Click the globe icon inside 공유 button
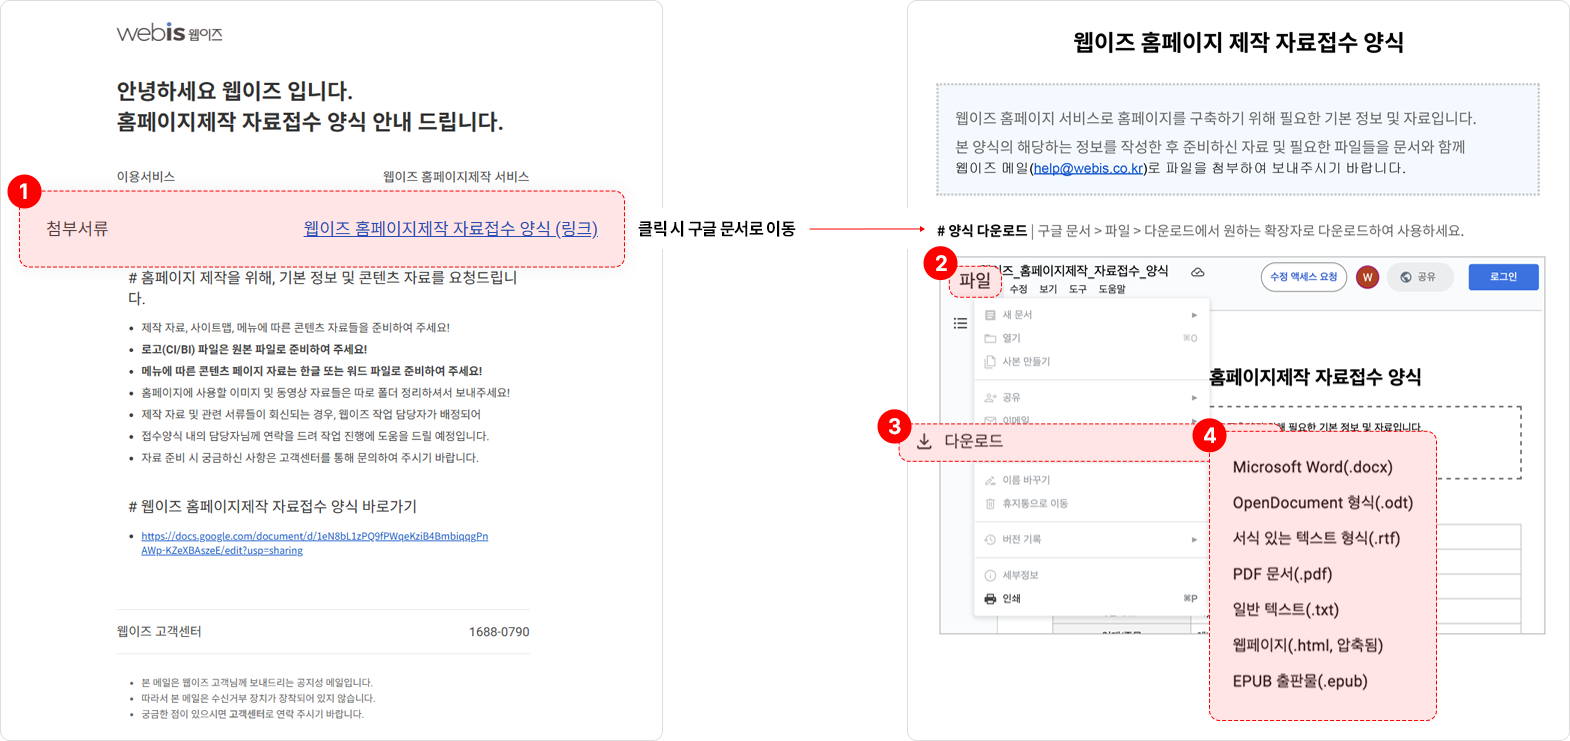The width and height of the screenshot is (1570, 741). [1405, 277]
